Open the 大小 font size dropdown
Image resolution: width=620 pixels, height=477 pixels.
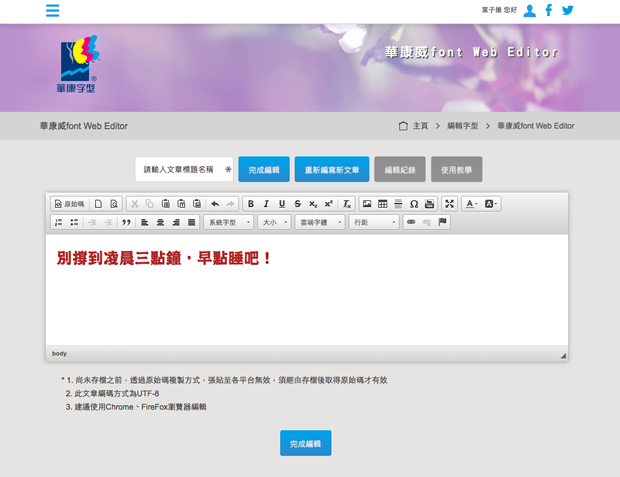(274, 222)
